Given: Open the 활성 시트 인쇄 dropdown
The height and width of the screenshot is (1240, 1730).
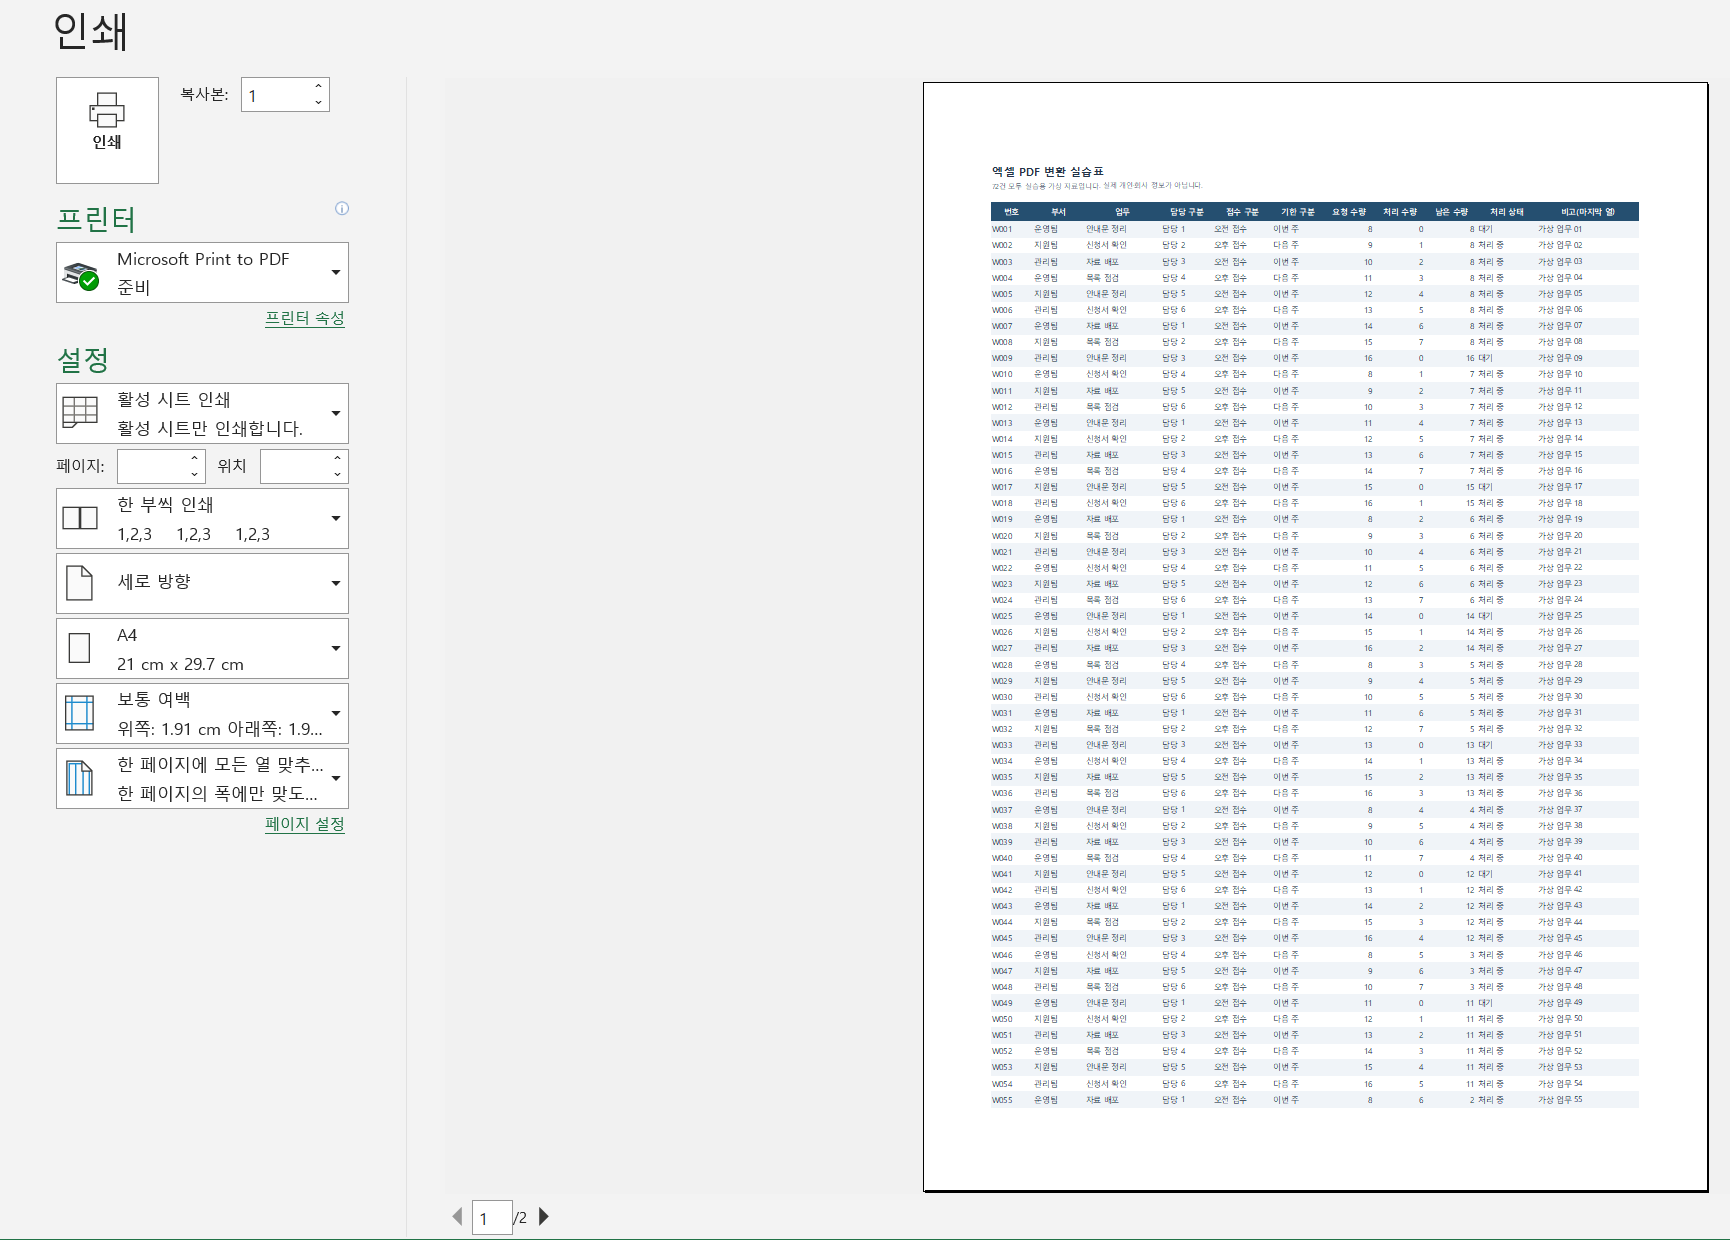Looking at the screenshot, I should pyautogui.click(x=202, y=413).
